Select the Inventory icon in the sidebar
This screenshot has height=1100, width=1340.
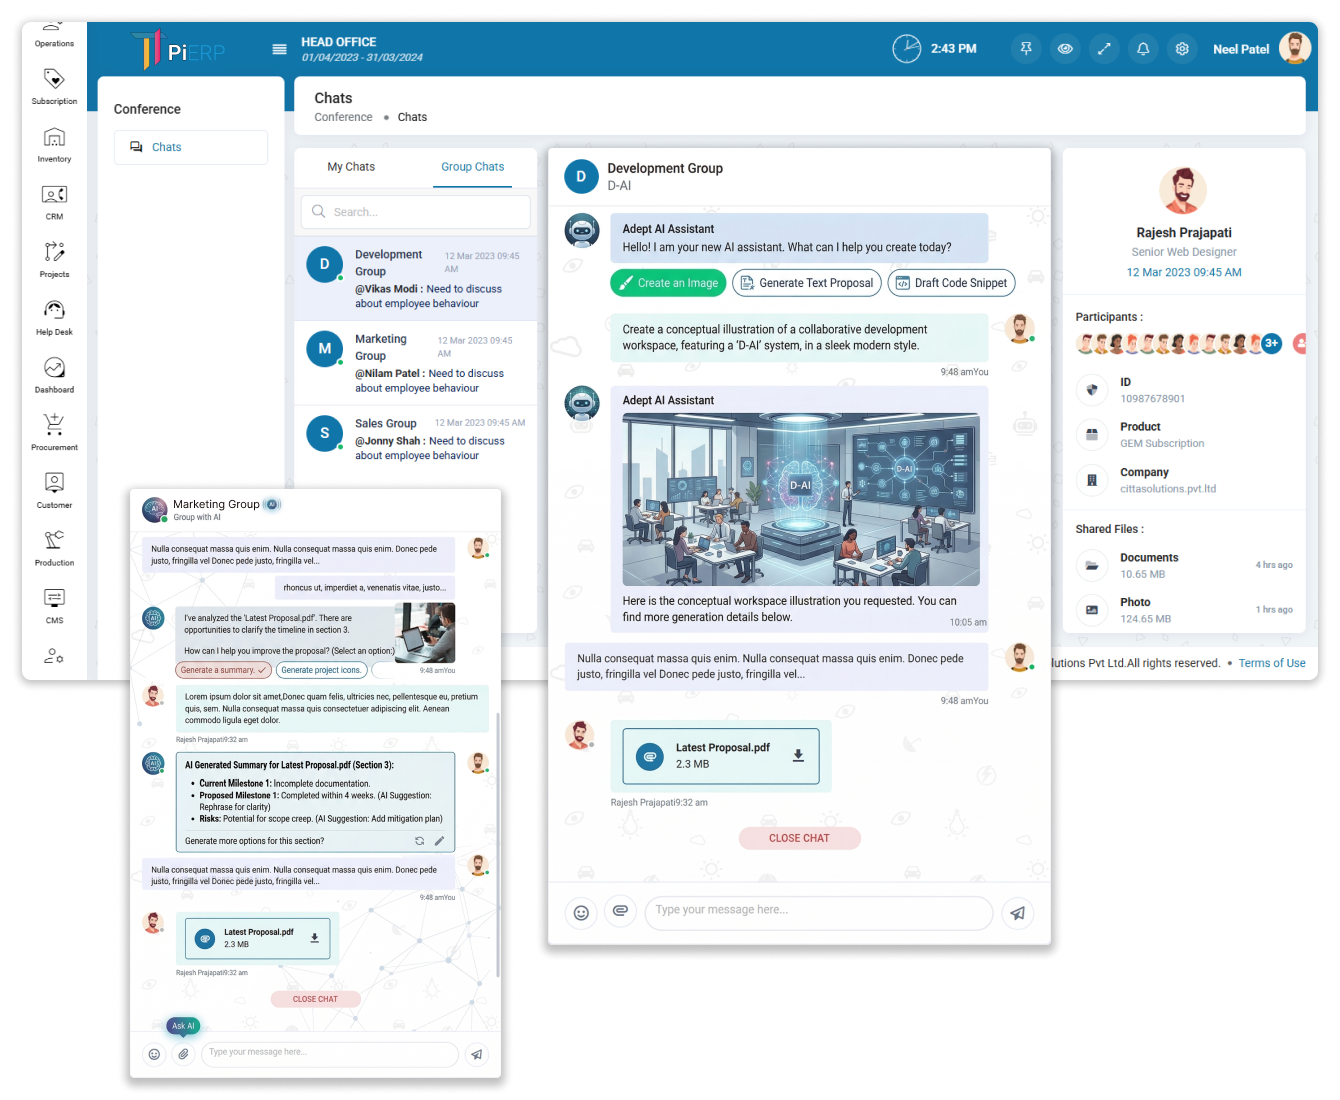coord(54,143)
